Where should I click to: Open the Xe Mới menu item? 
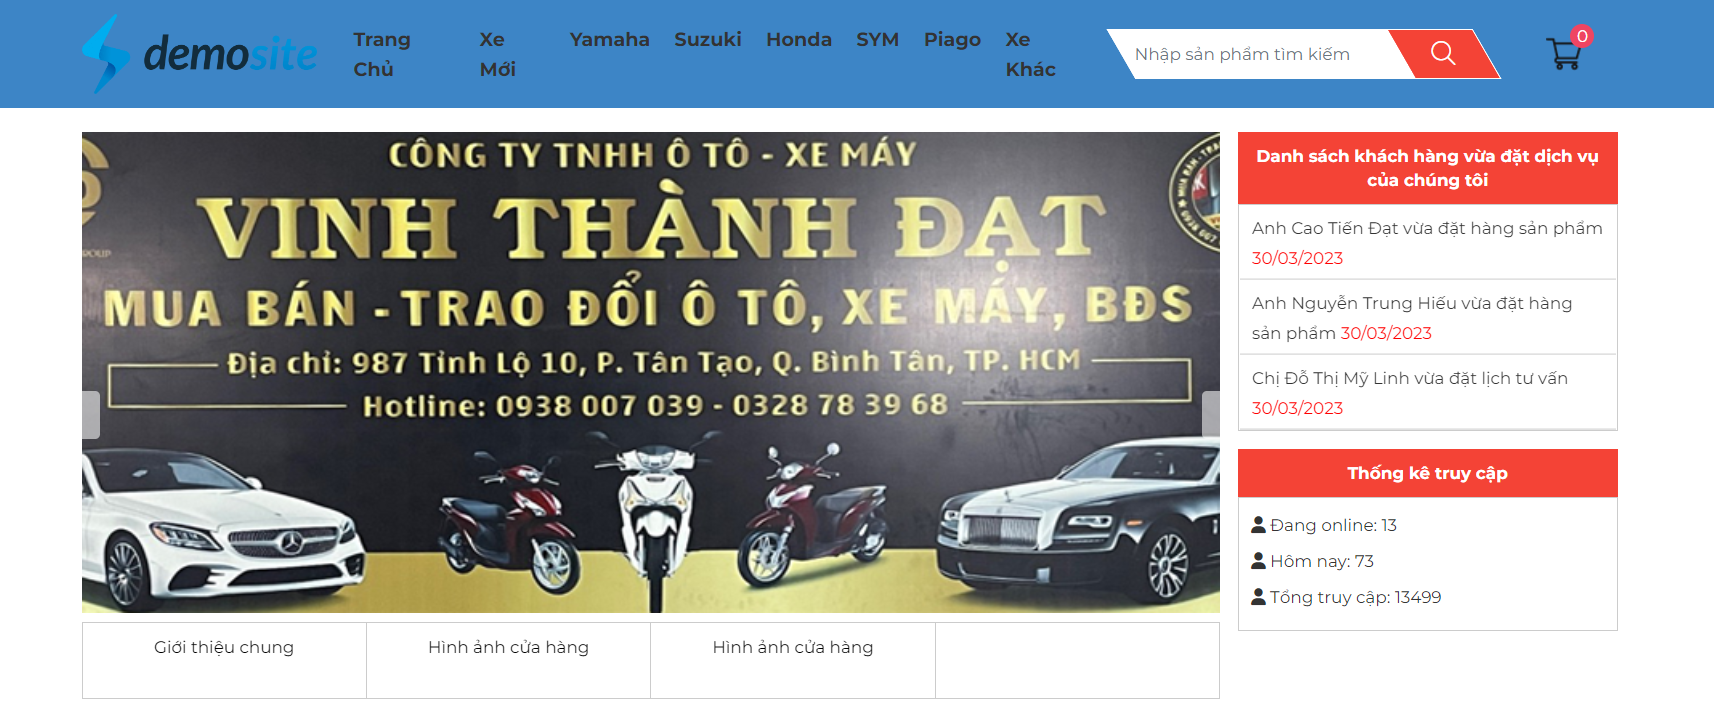[497, 54]
